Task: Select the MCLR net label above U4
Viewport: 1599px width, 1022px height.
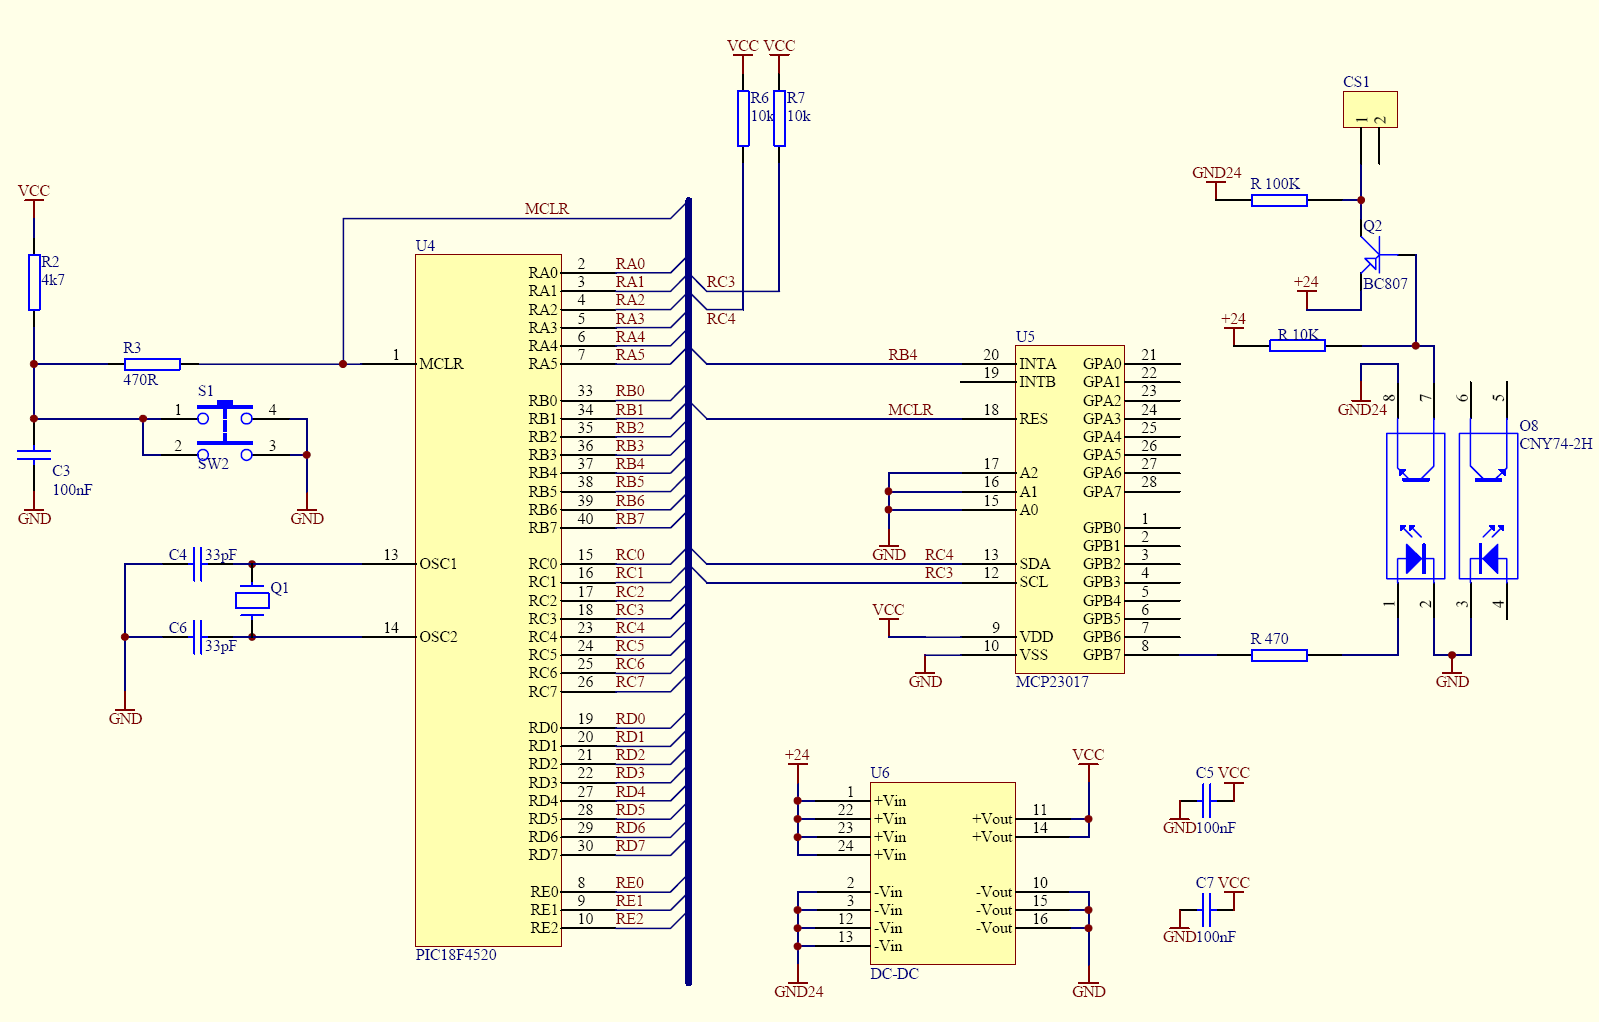Action: [547, 209]
